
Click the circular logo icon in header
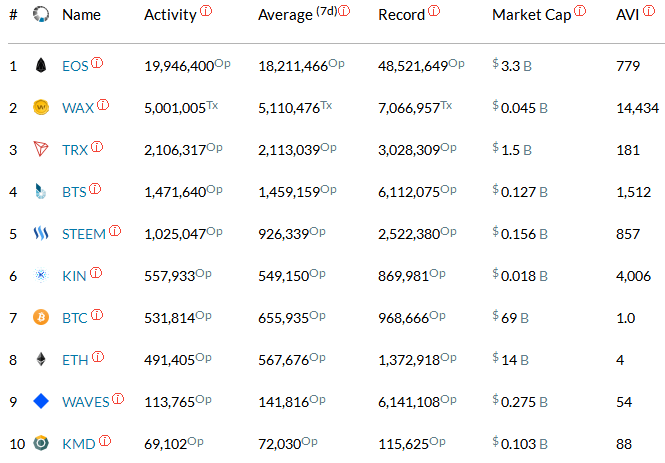(41, 14)
